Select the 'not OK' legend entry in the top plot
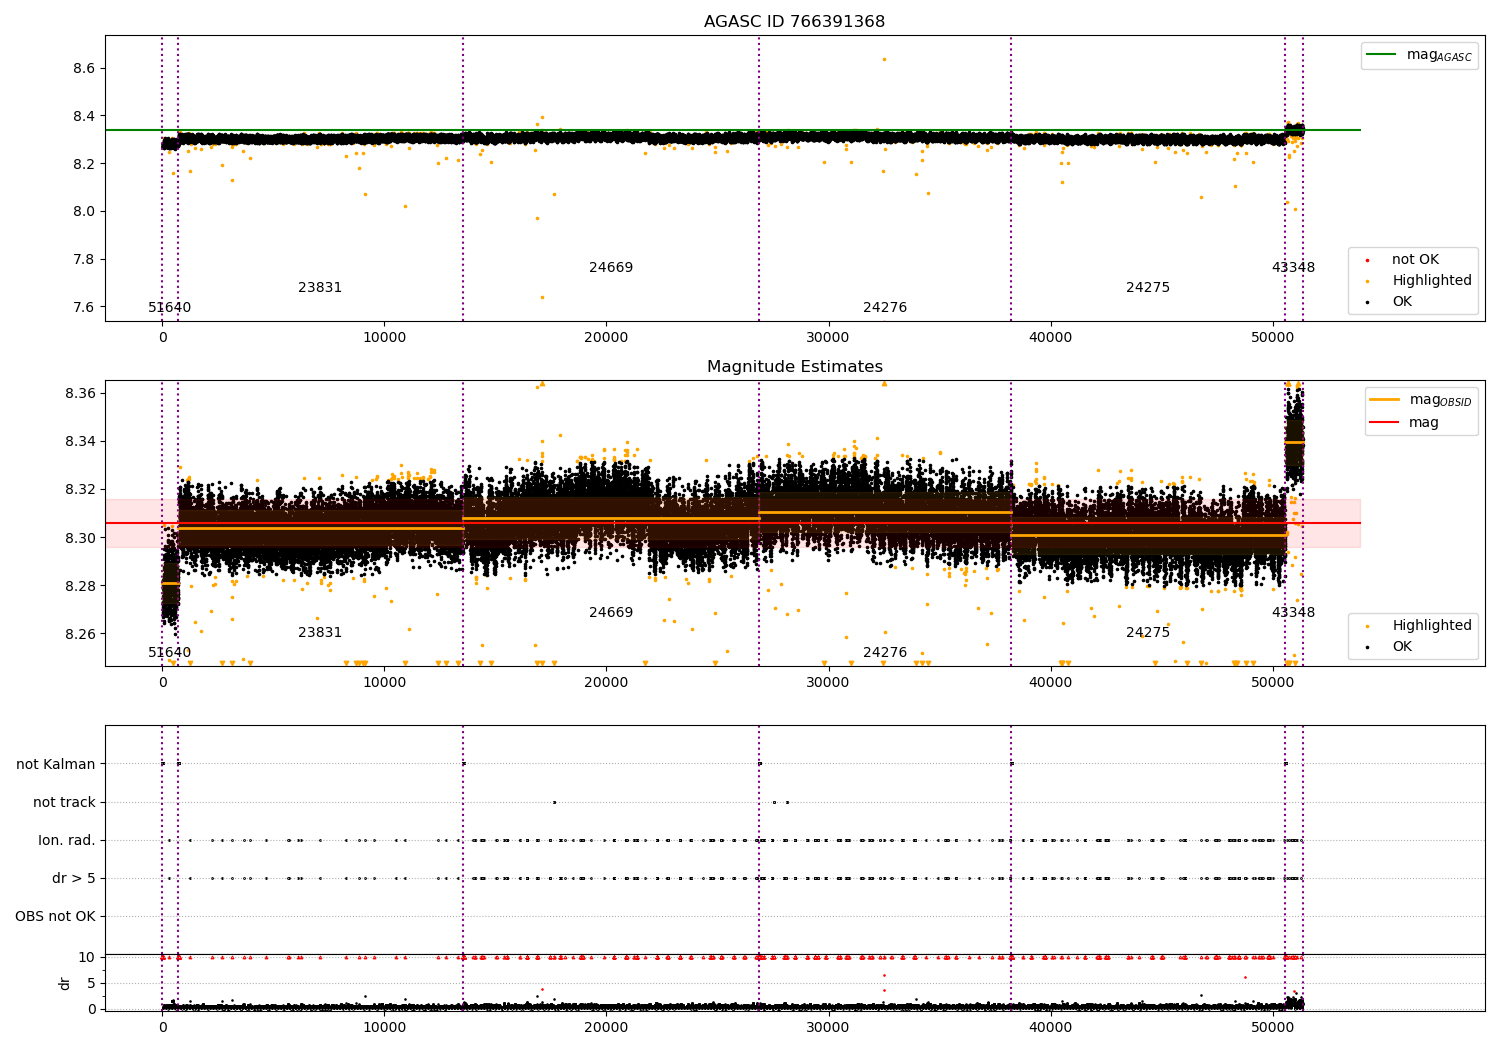This screenshot has height=1050, width=1500. (1415, 260)
